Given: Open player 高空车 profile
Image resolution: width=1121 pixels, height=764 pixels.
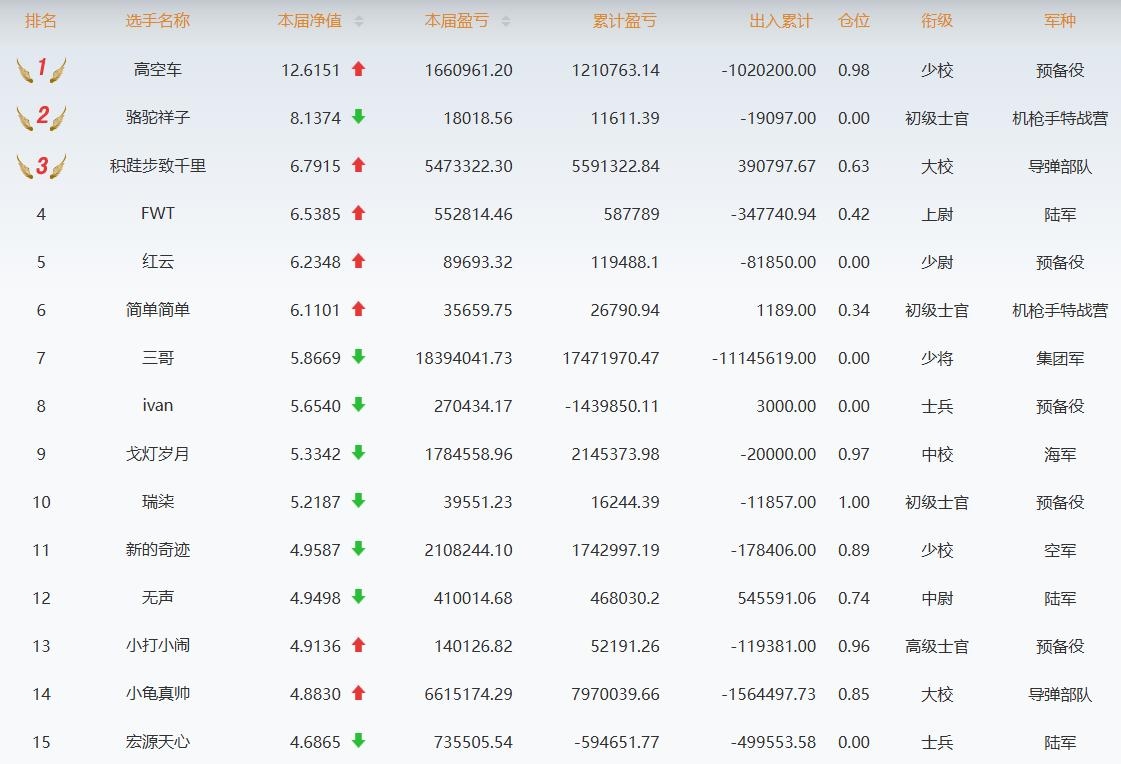Looking at the screenshot, I should coord(157,70).
